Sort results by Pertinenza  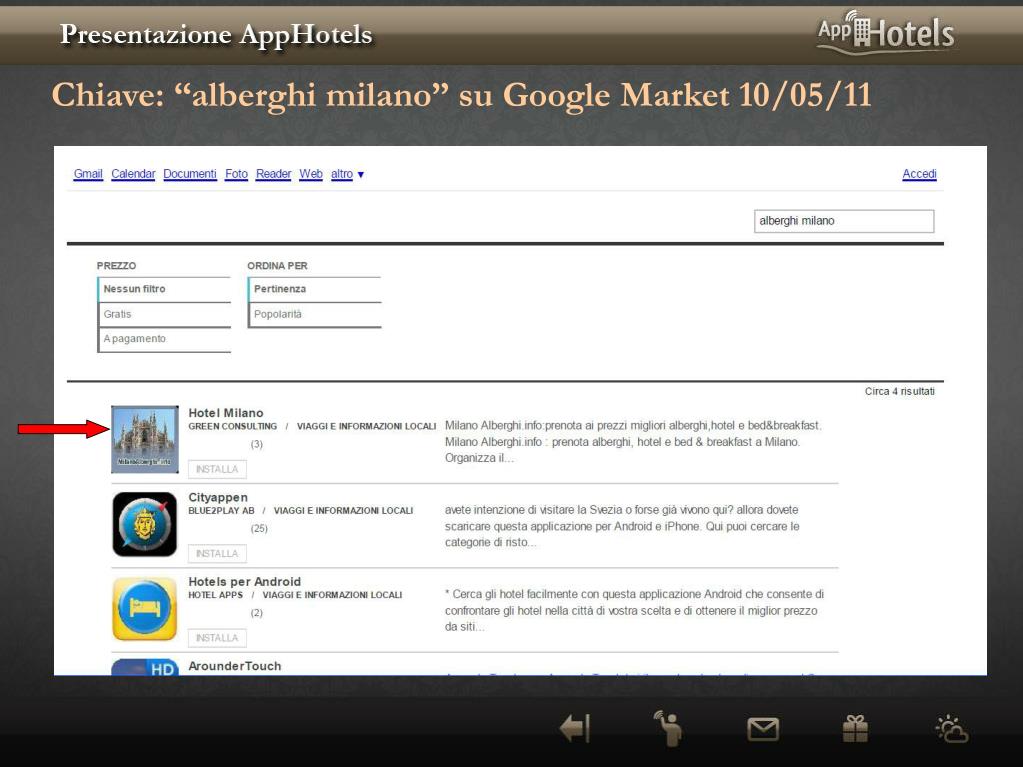[x=314, y=289]
